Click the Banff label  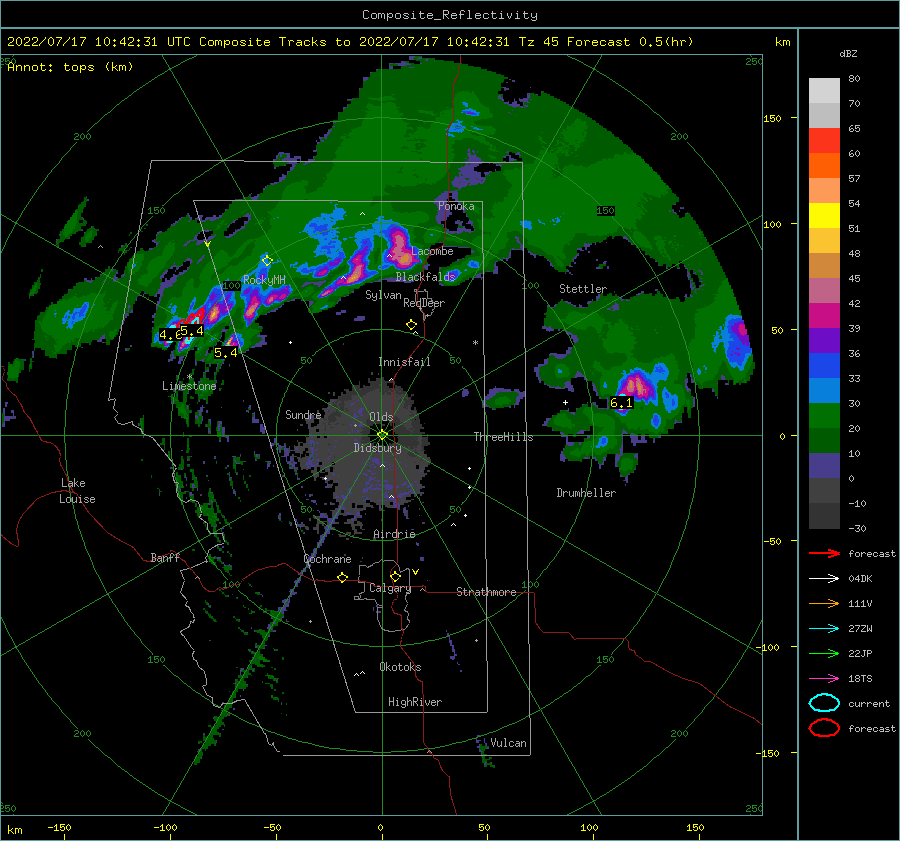pyautogui.click(x=165, y=557)
